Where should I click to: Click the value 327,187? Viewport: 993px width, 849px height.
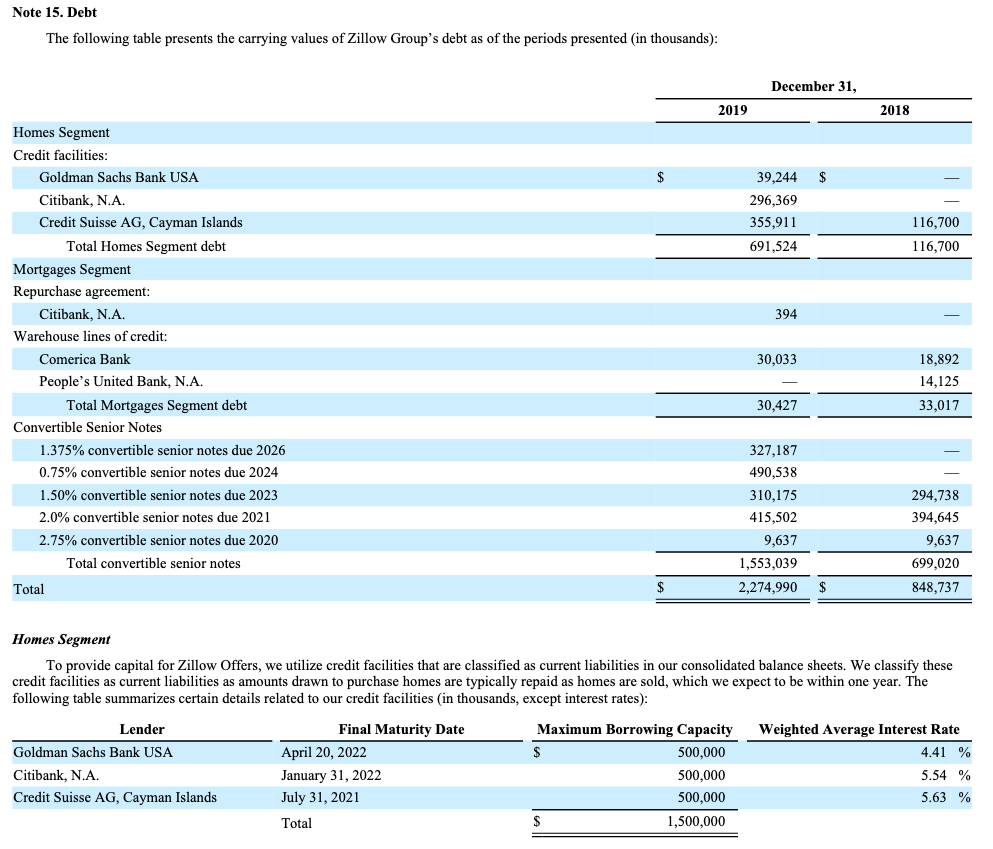773,450
